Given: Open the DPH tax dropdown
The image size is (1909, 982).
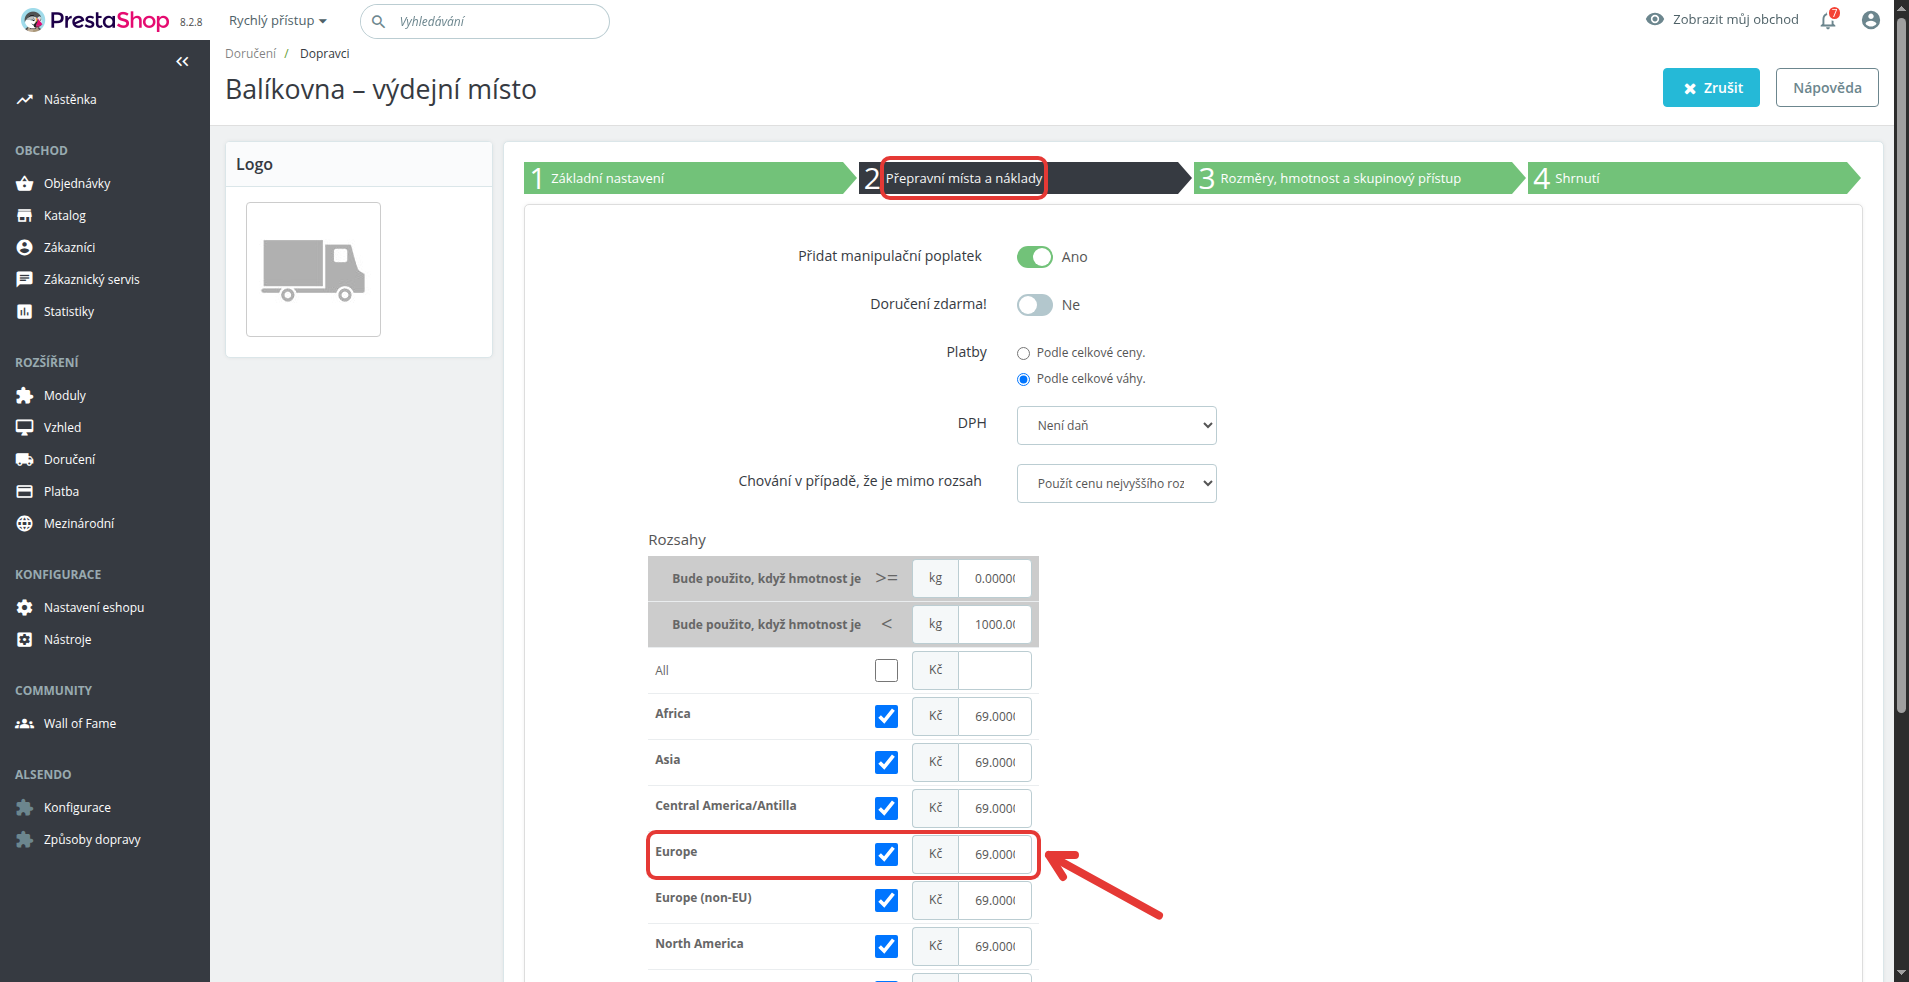Looking at the screenshot, I should [1116, 425].
